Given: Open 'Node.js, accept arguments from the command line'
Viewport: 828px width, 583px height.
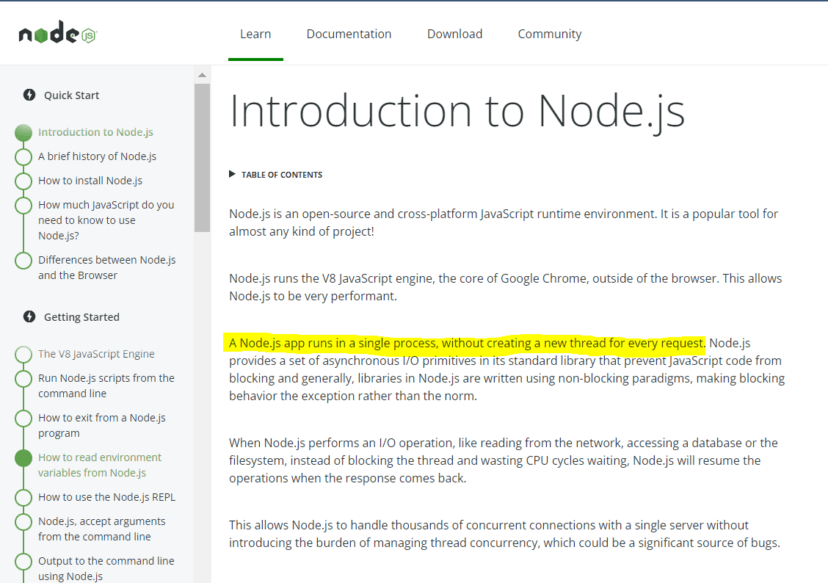Looking at the screenshot, I should point(104,528).
